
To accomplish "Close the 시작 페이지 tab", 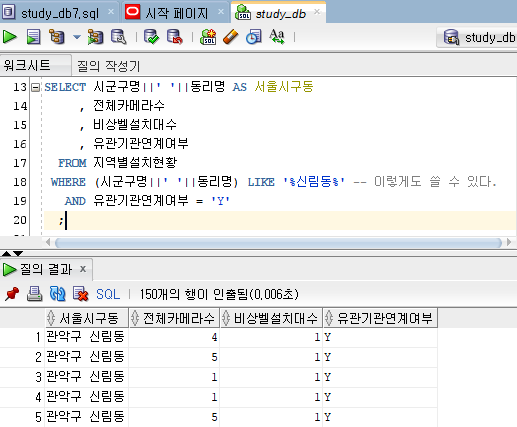I will [221, 12].
